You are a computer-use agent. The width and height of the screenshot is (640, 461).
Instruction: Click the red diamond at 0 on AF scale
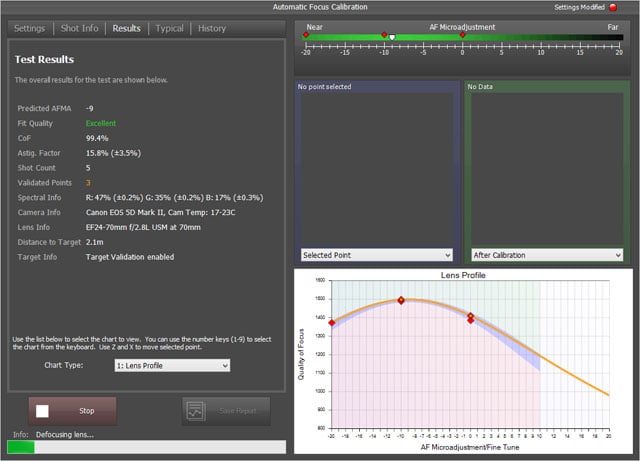(x=462, y=35)
